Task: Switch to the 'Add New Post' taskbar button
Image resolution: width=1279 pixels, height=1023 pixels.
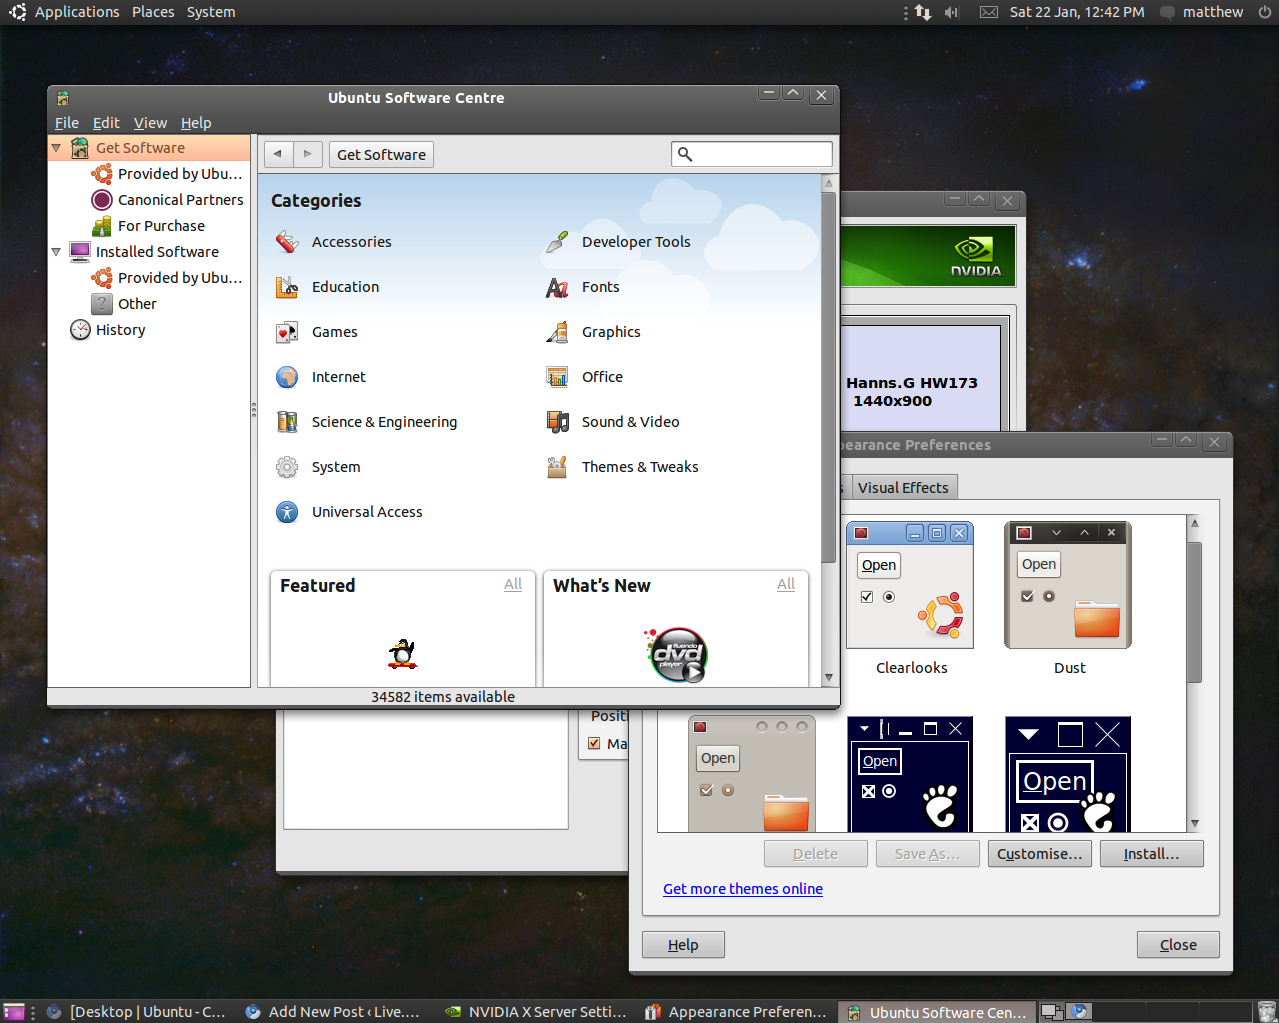Action: coord(334,1012)
